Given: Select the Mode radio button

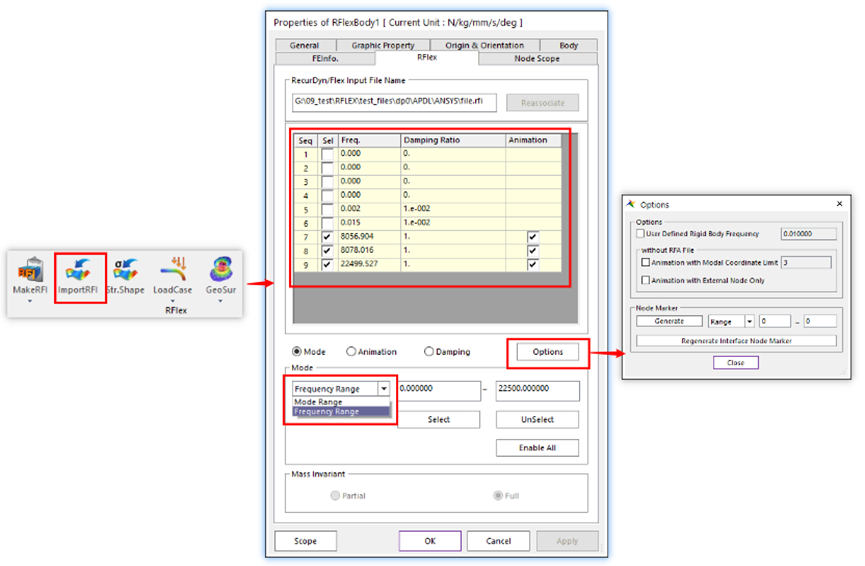Looking at the screenshot, I should point(297,351).
